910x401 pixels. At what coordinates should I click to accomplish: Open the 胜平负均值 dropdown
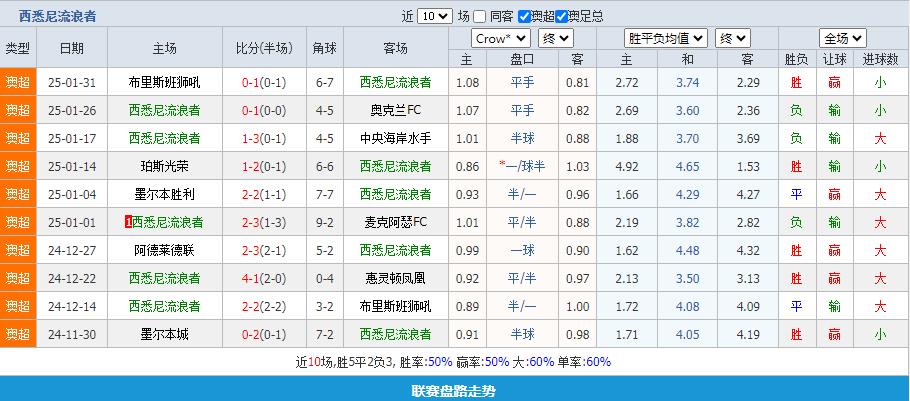coord(666,39)
